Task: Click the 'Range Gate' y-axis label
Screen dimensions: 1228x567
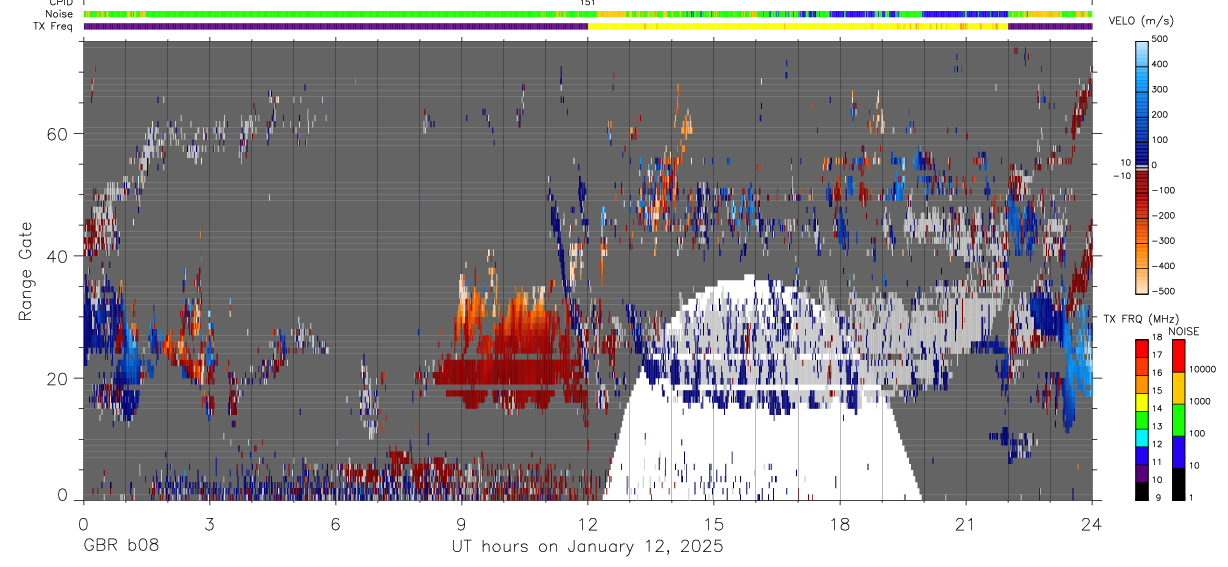Action: (x=25, y=272)
